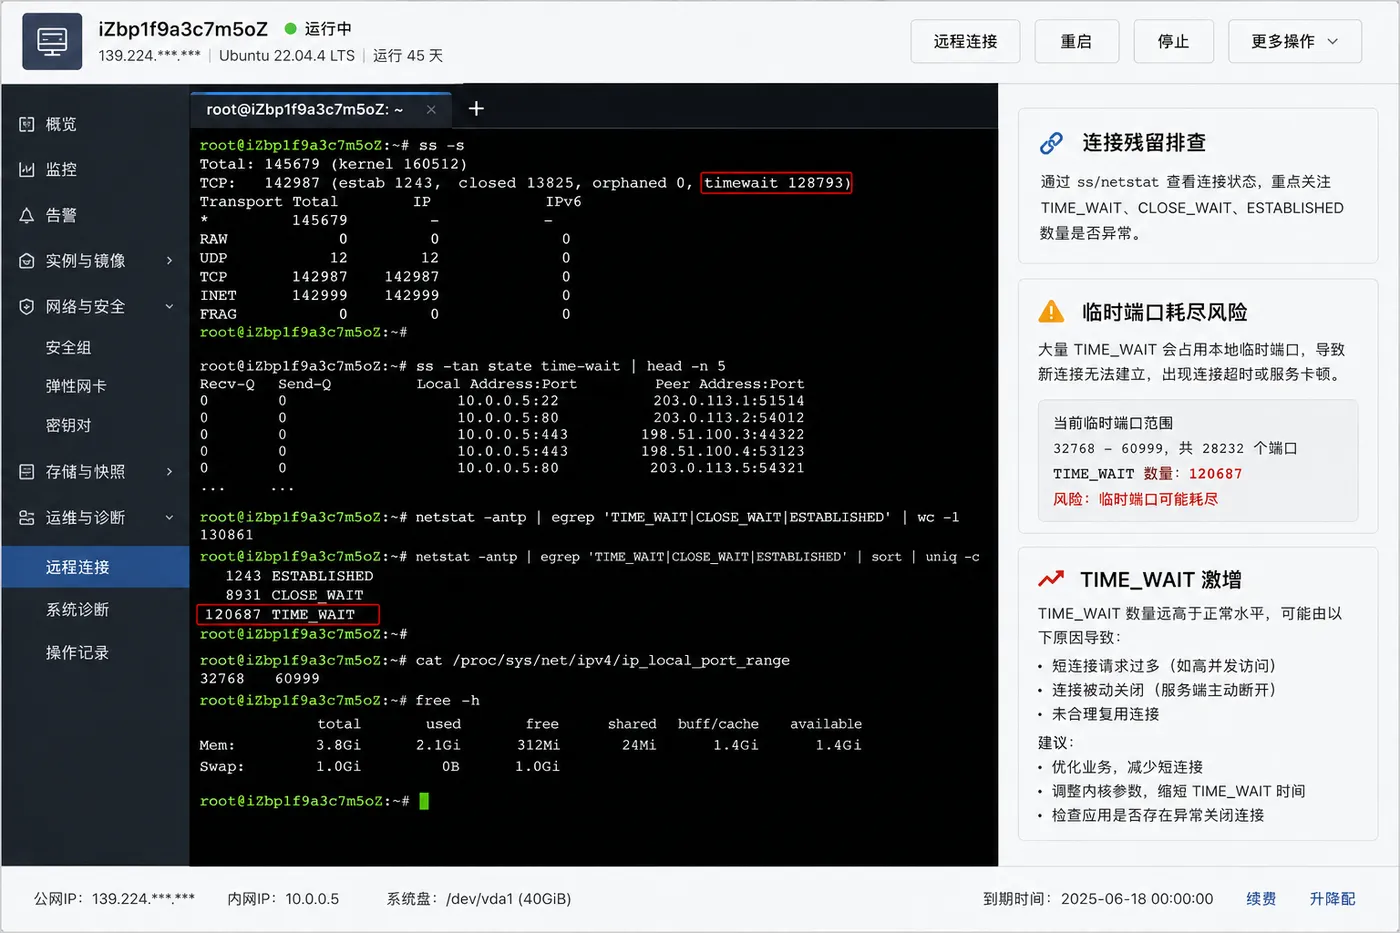Click the 告警 bell icon

coord(27,215)
